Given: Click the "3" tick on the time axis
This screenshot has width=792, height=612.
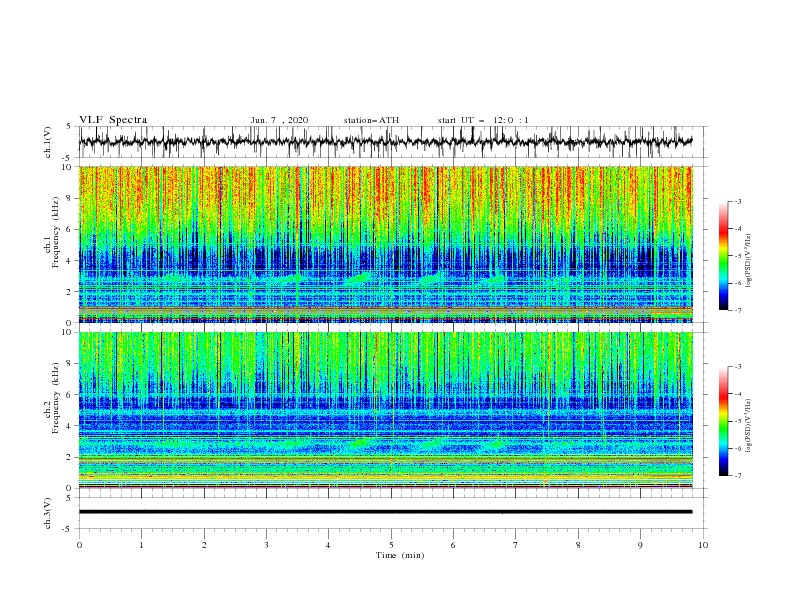Looking at the screenshot, I should click(266, 545).
